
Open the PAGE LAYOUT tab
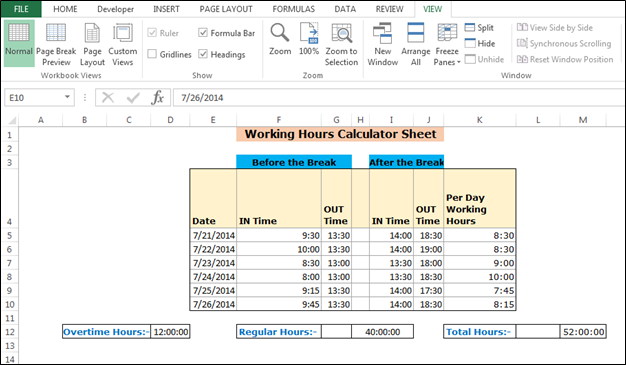coord(226,9)
